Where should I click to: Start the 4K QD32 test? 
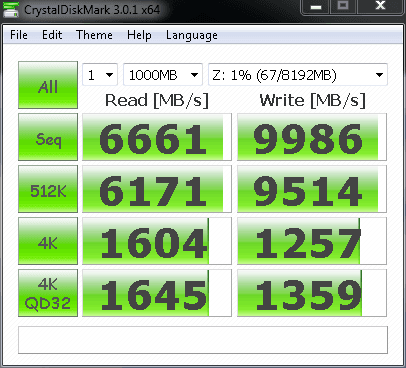tap(48, 293)
